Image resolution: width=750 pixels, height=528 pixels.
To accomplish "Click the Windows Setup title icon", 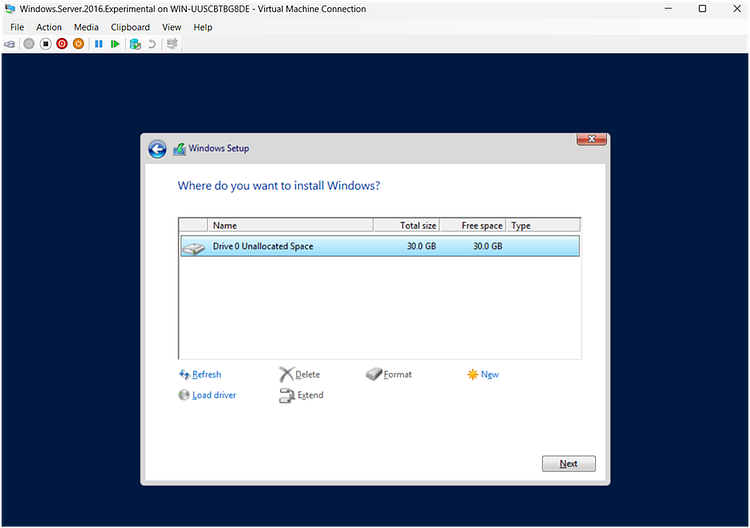I will [179, 149].
